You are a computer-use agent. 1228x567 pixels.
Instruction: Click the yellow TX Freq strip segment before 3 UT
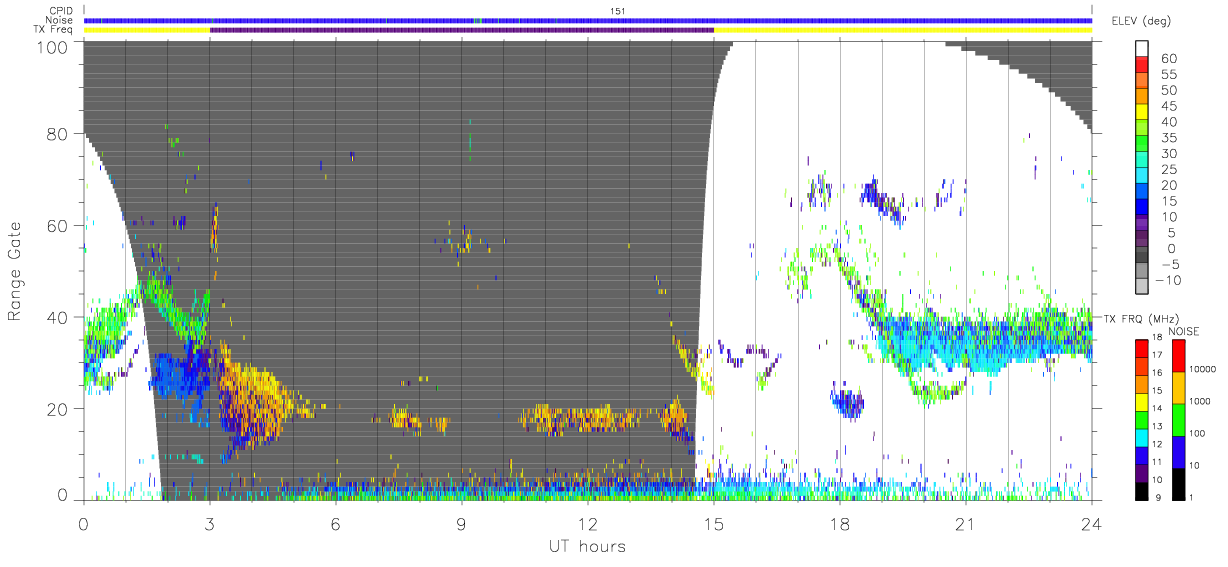[x=147, y=30]
